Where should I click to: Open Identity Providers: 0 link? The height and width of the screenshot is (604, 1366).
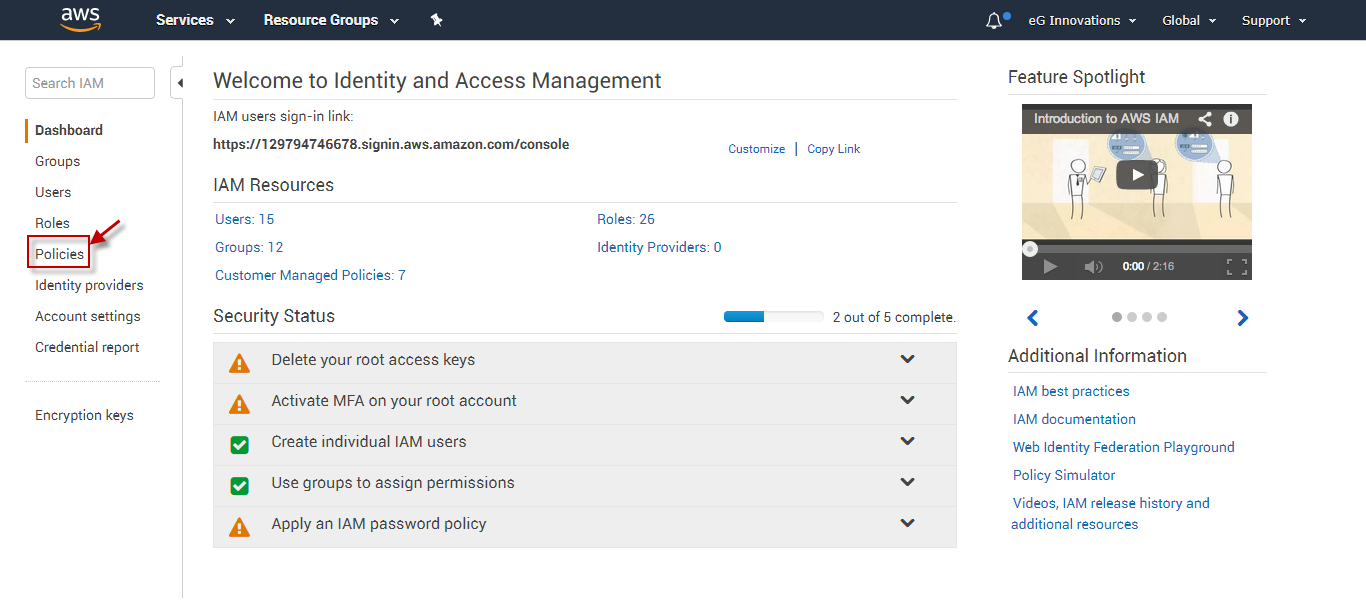click(x=659, y=247)
